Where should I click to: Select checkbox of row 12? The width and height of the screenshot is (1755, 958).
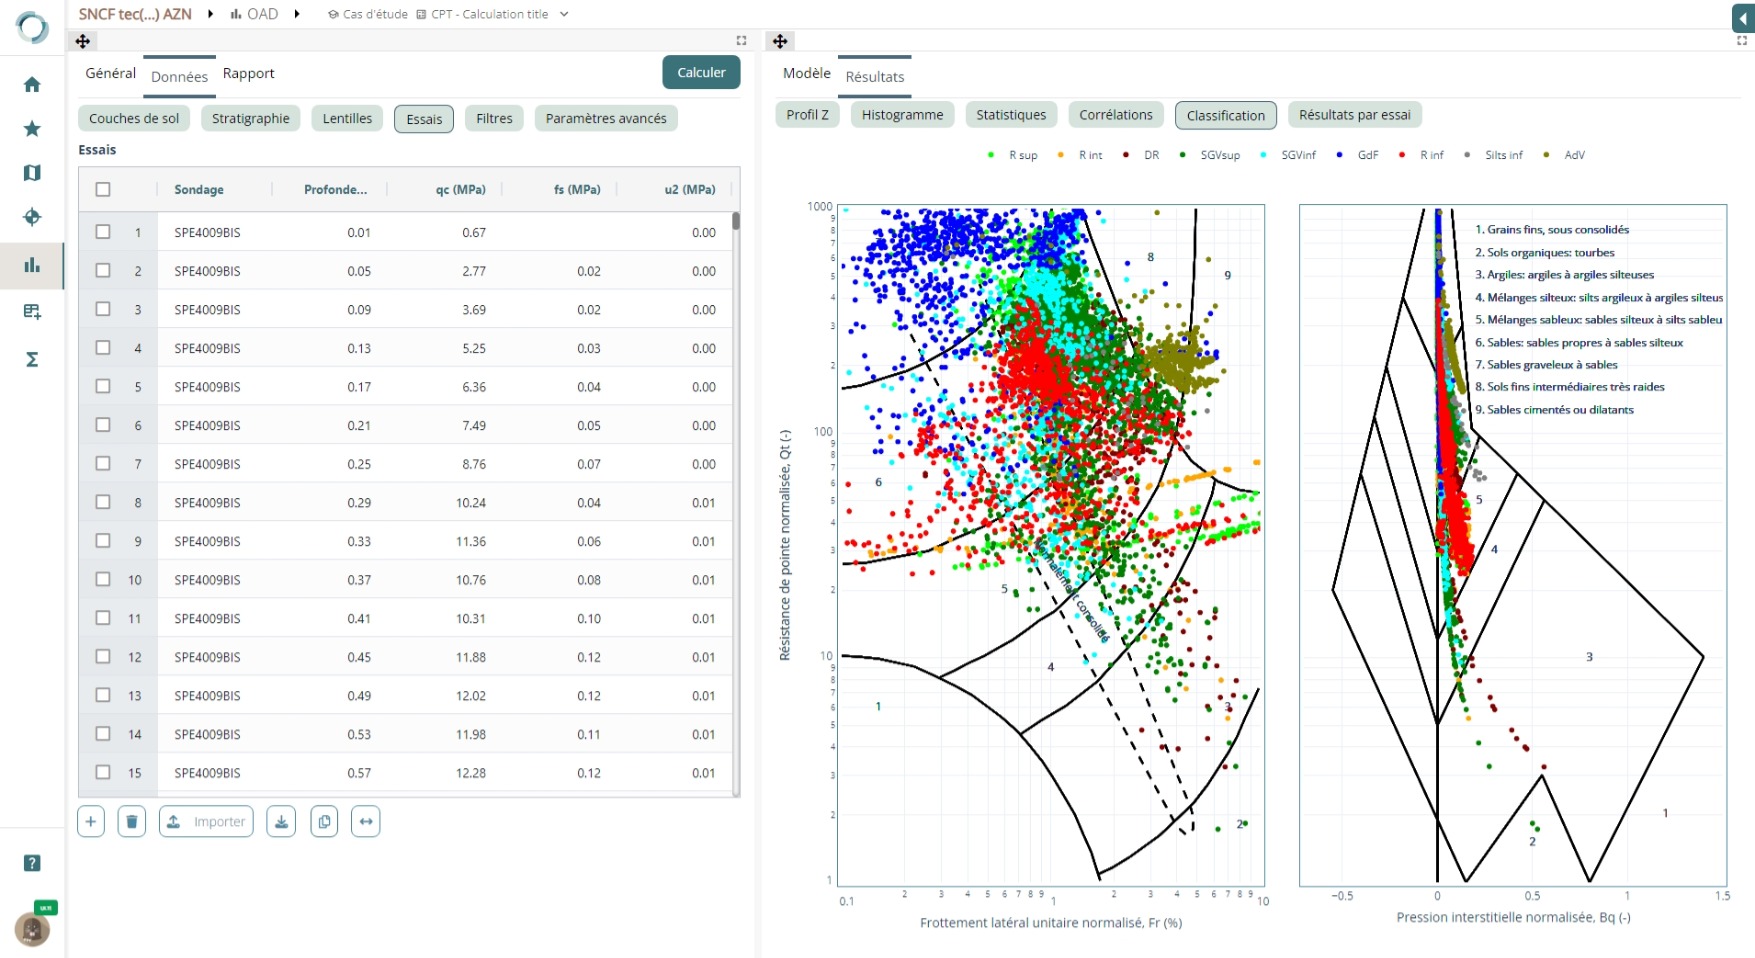[103, 657]
